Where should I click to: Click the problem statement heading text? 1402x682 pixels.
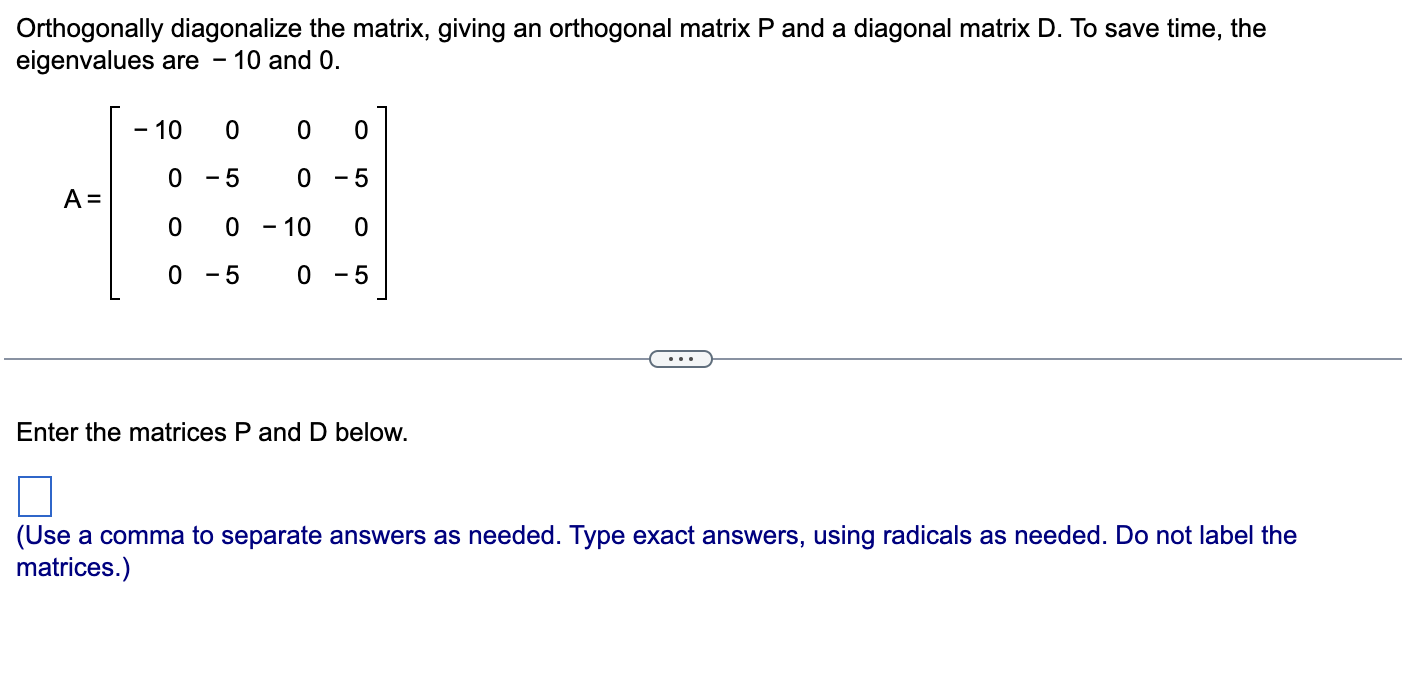tap(640, 28)
